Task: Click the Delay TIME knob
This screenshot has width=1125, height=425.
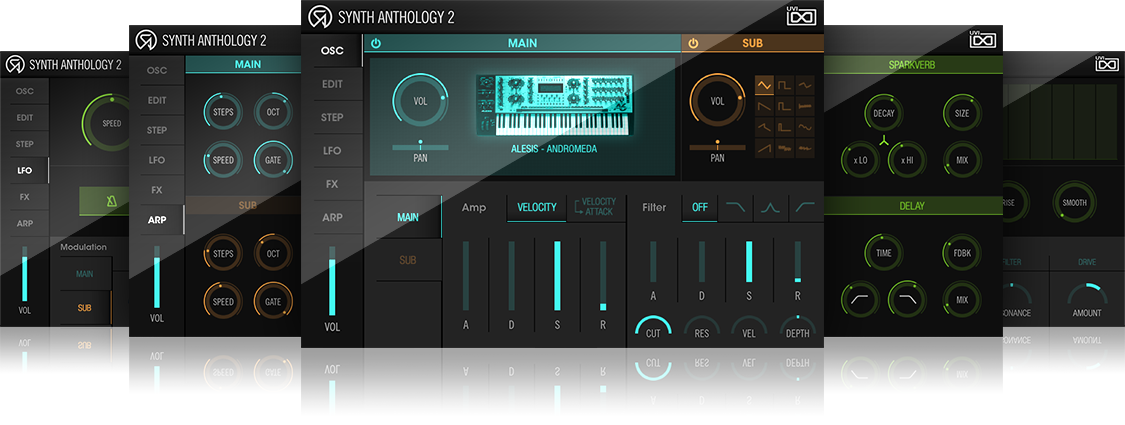Action: 884,253
